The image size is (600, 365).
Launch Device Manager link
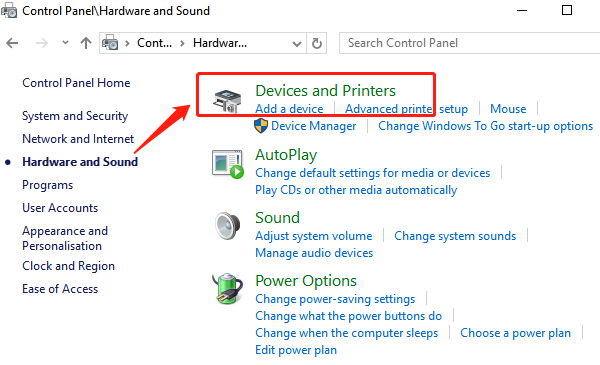pyautogui.click(x=313, y=126)
